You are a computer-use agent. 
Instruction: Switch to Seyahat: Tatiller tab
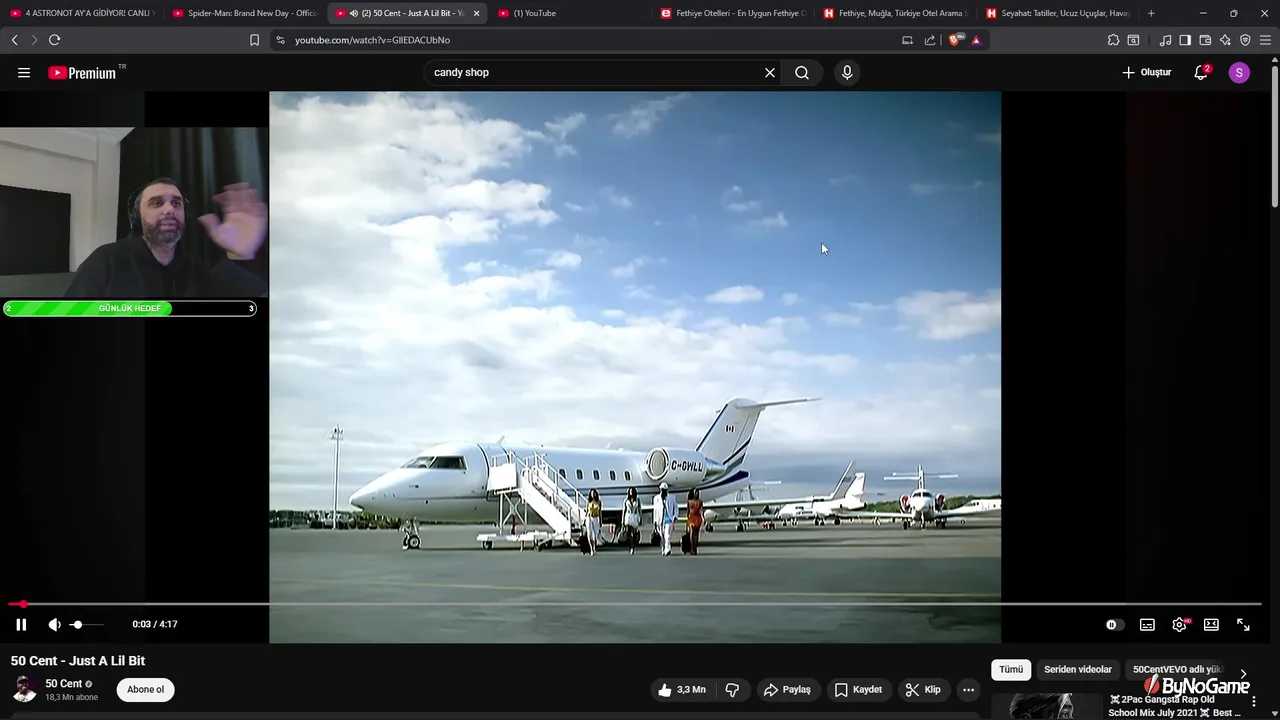coord(1059,13)
